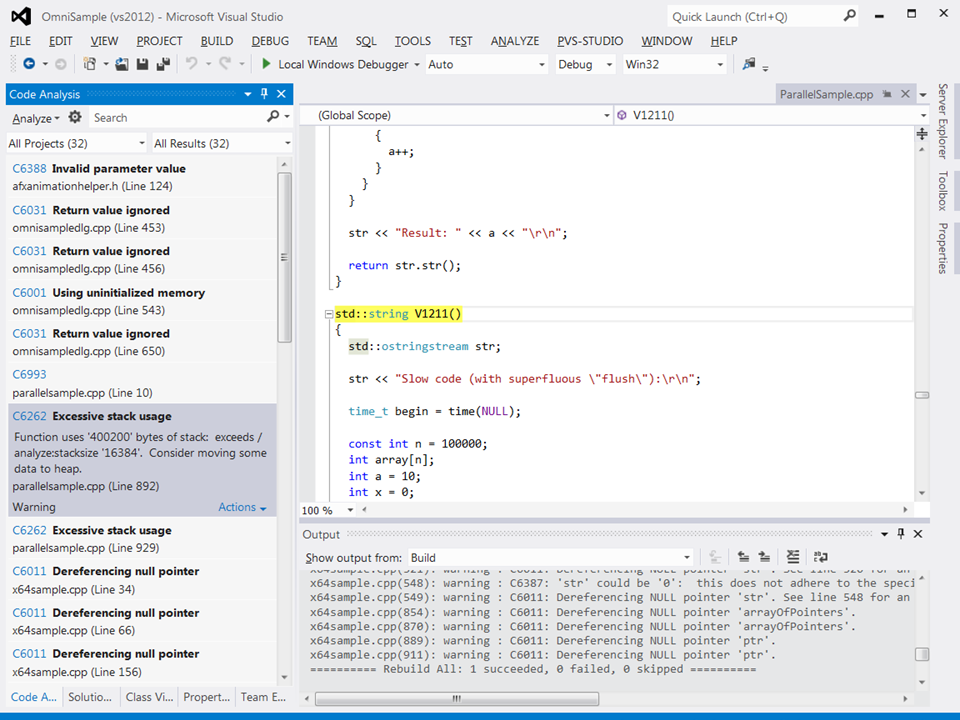
Task: Open the TOOLS menu
Action: (x=413, y=41)
